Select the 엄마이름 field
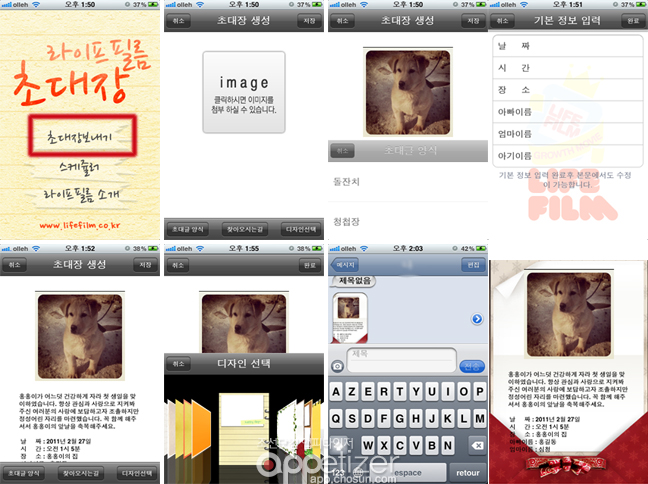Image resolution: width=648 pixels, height=484 pixels. (x=568, y=134)
